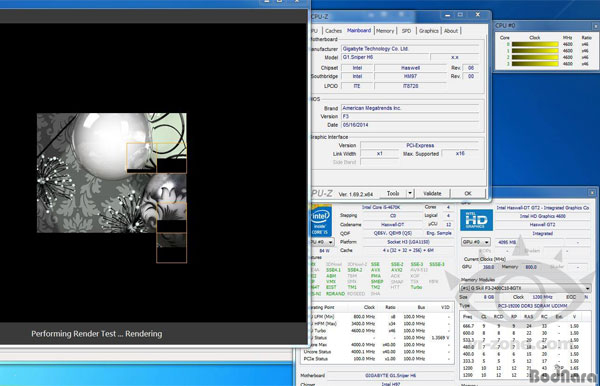
Task: Click the Intel HD Graphics 4600 name field
Action: pyautogui.click(x=542, y=216)
